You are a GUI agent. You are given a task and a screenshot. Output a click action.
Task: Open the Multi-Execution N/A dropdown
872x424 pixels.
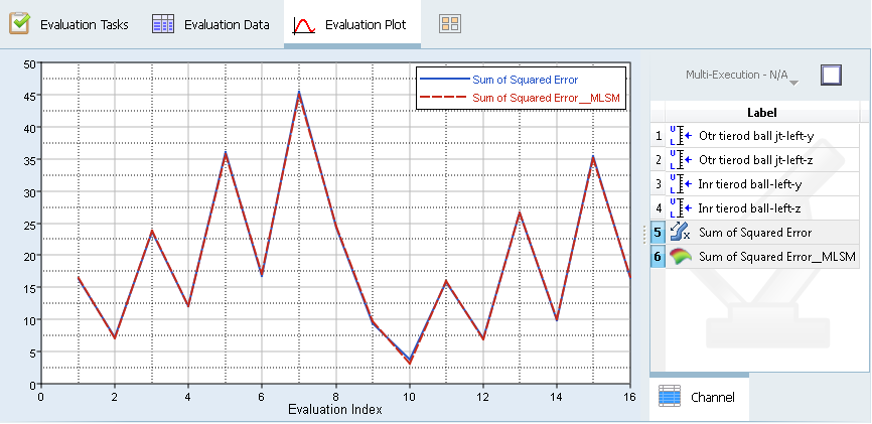click(x=742, y=75)
